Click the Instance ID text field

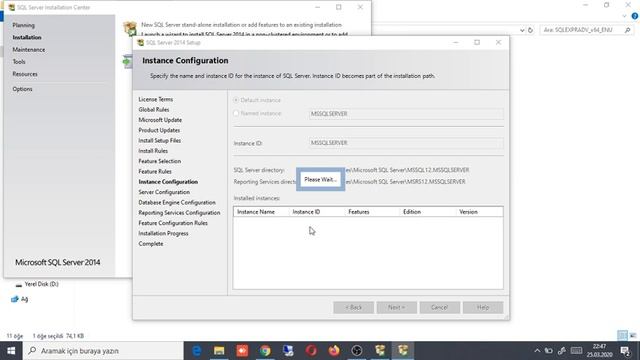[406, 143]
